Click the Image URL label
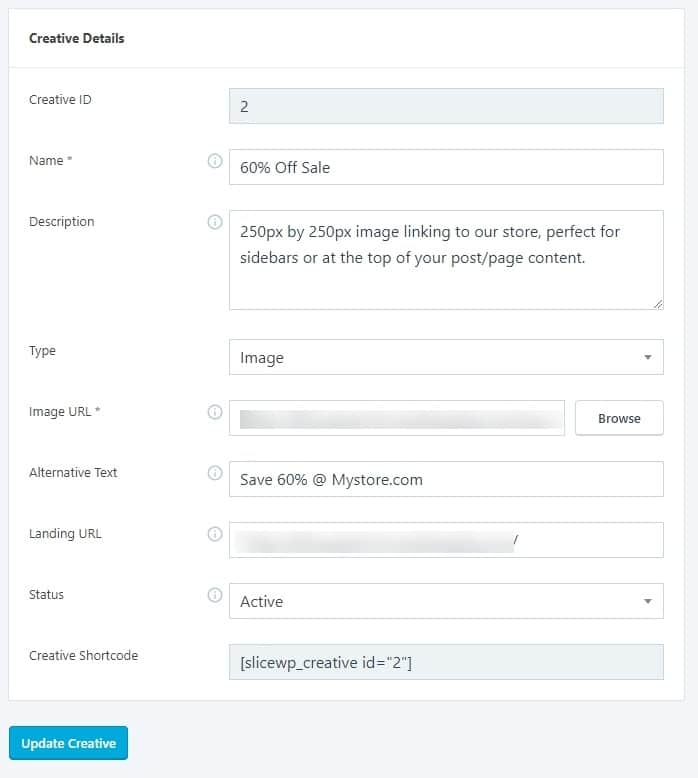The width and height of the screenshot is (698, 778). [x=64, y=412]
